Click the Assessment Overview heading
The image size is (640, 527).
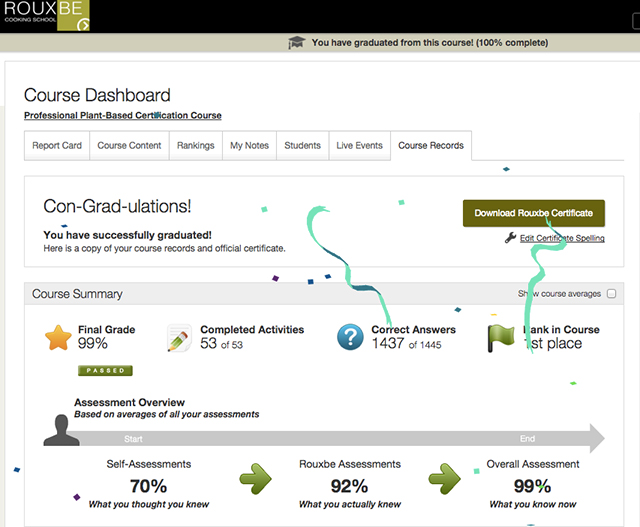pos(129,402)
